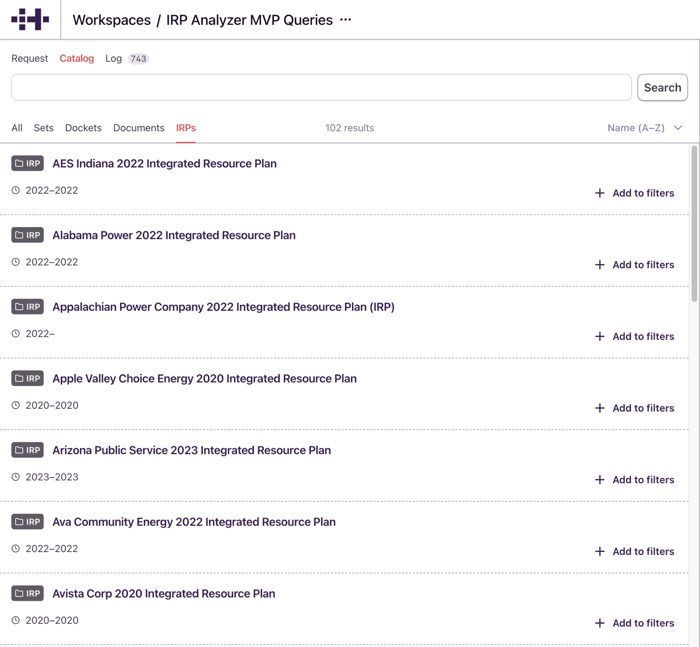Open the Workspaces breadcrumb link
Viewport: 700px width, 647px height.
112,20
